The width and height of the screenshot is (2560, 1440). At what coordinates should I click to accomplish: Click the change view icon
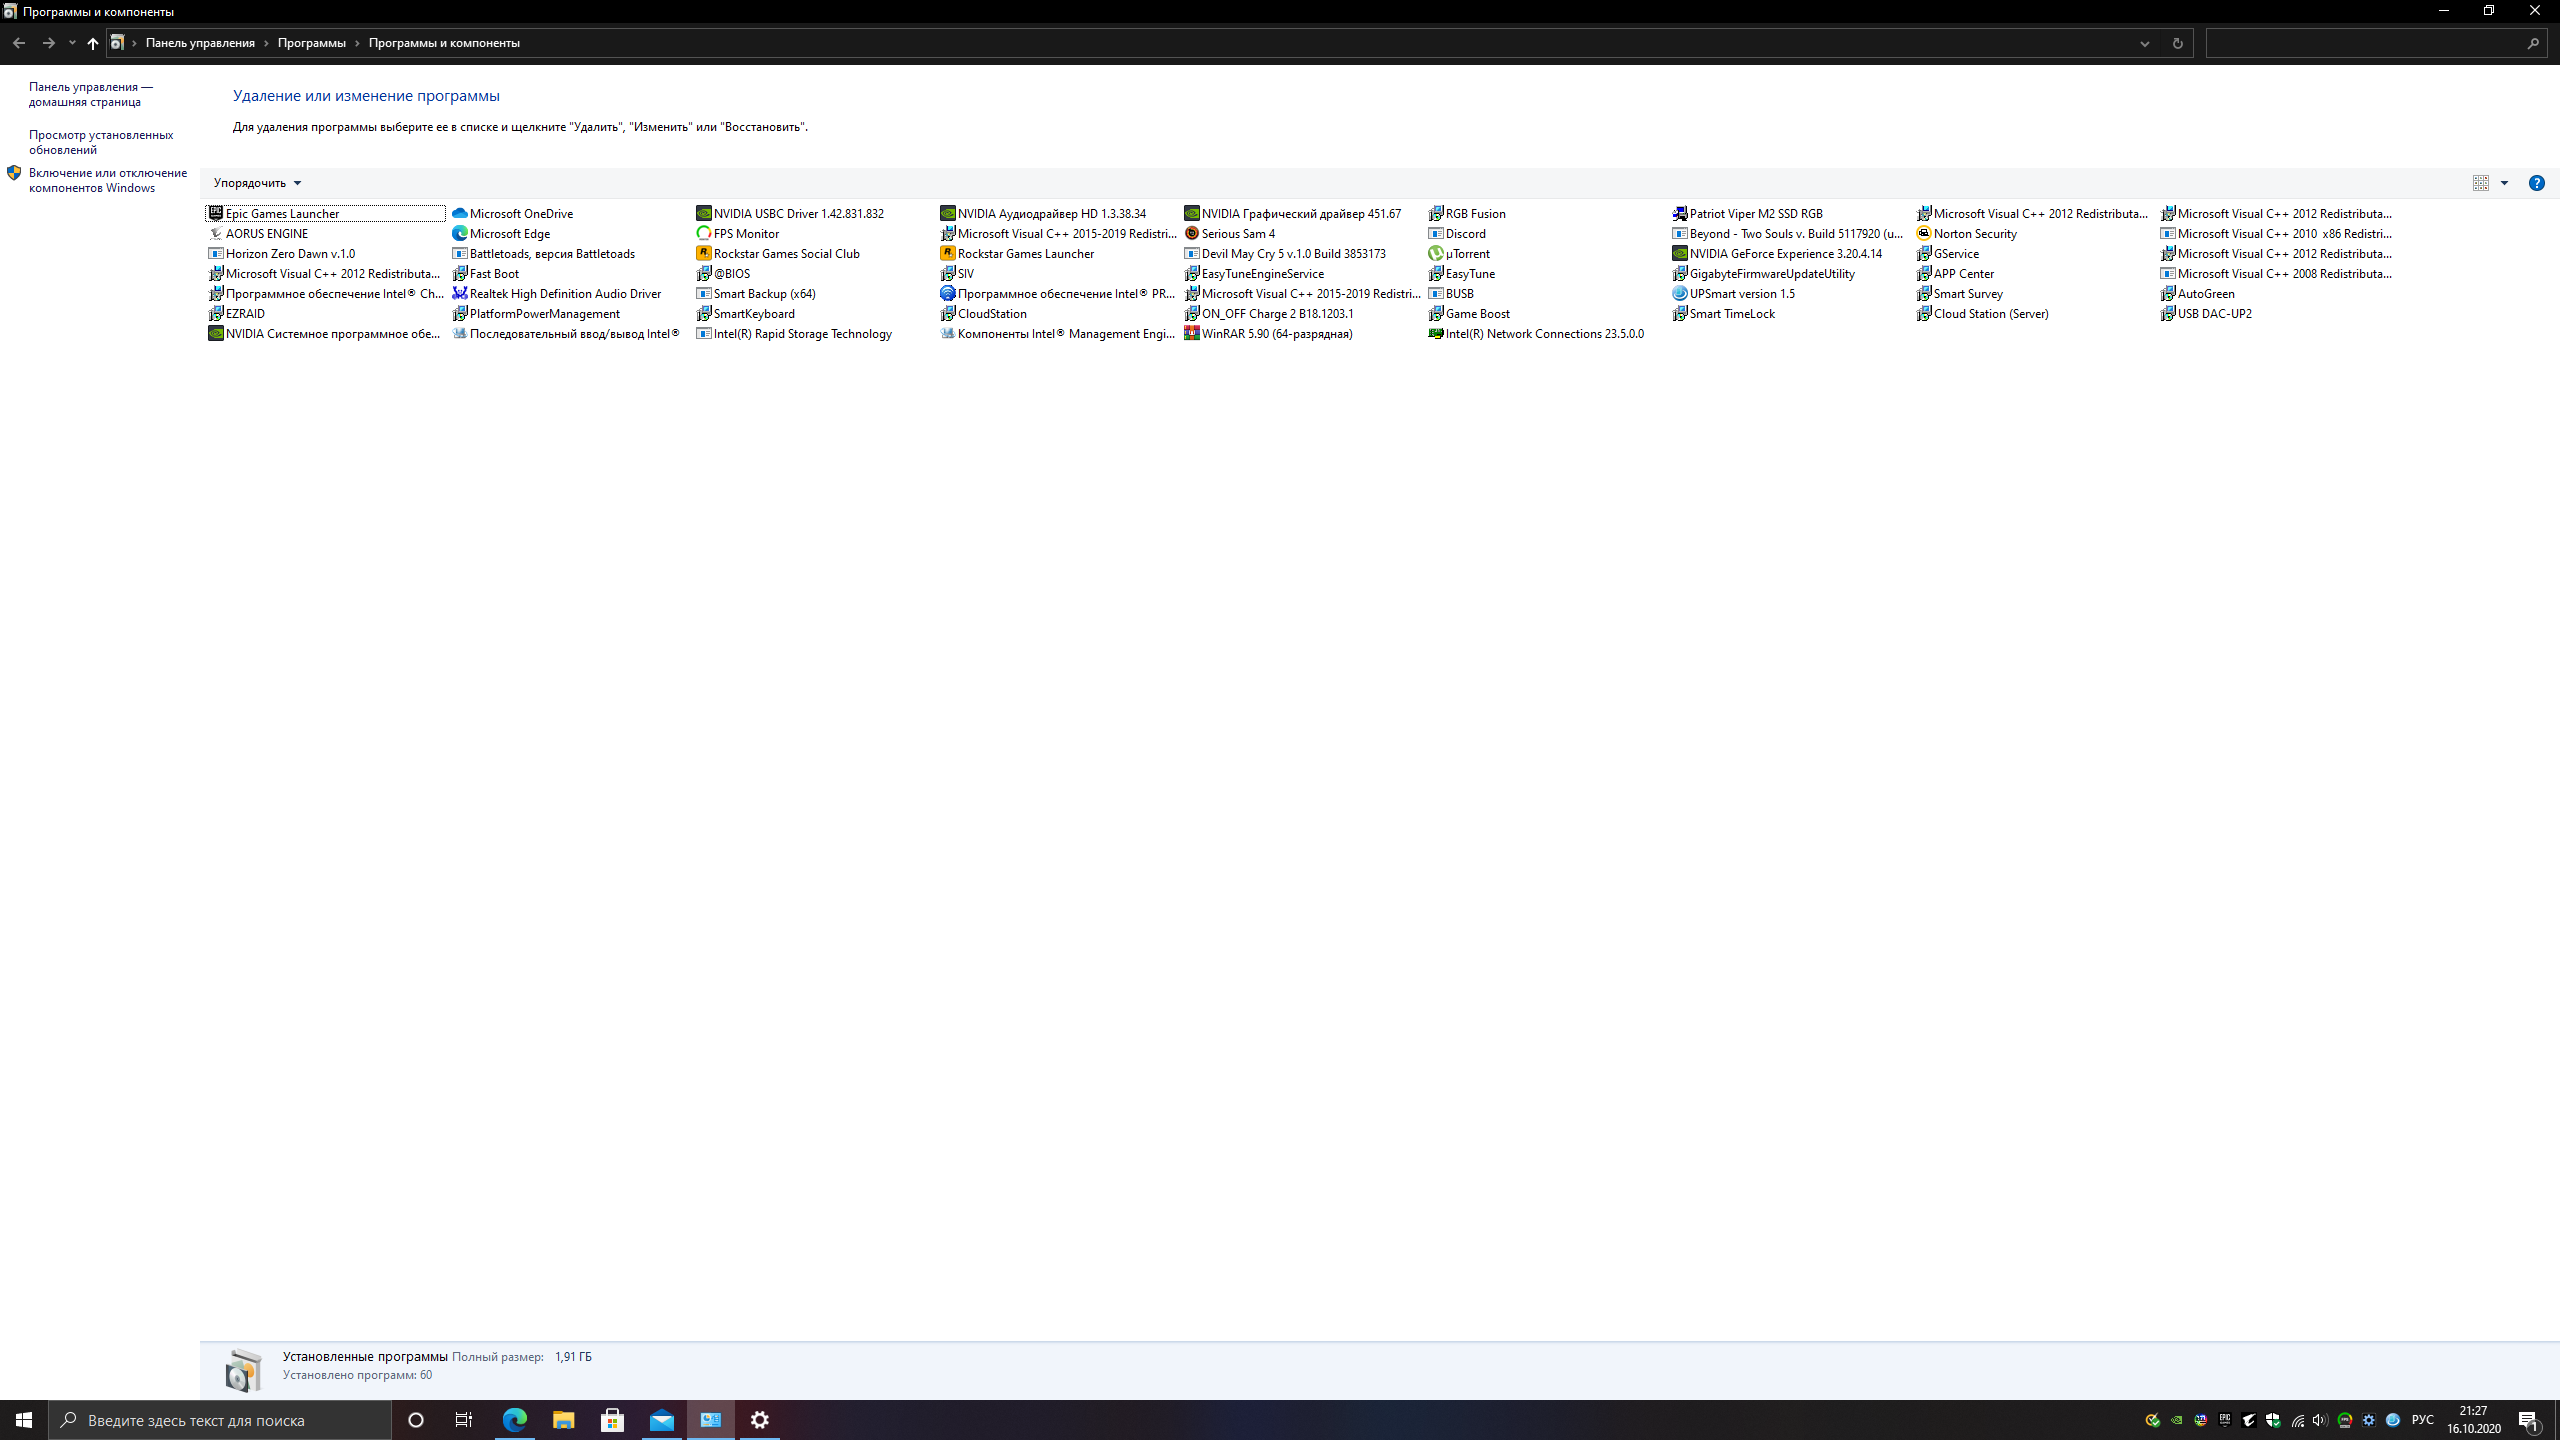[2480, 183]
